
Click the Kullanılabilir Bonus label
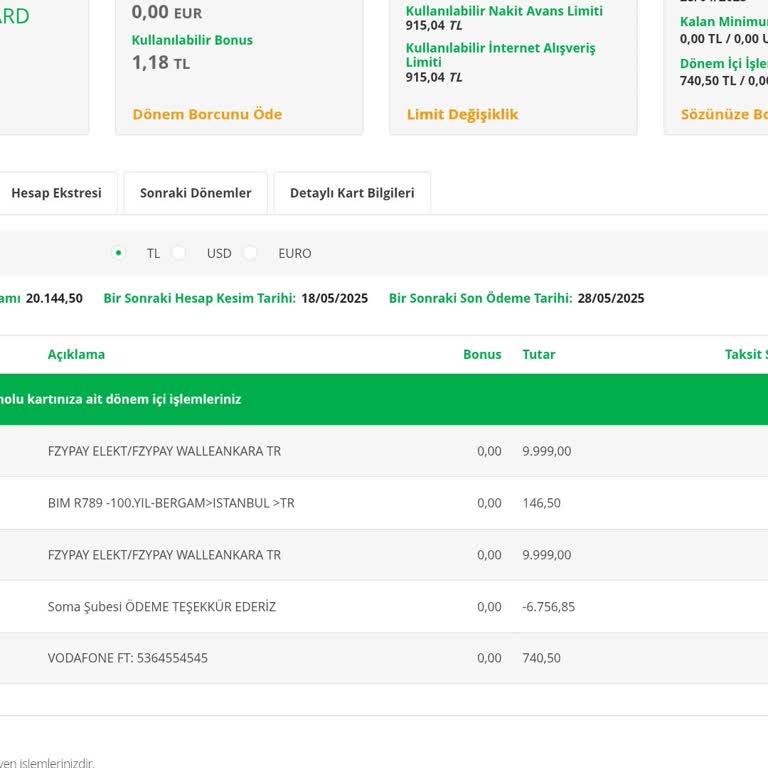pyautogui.click(x=192, y=40)
